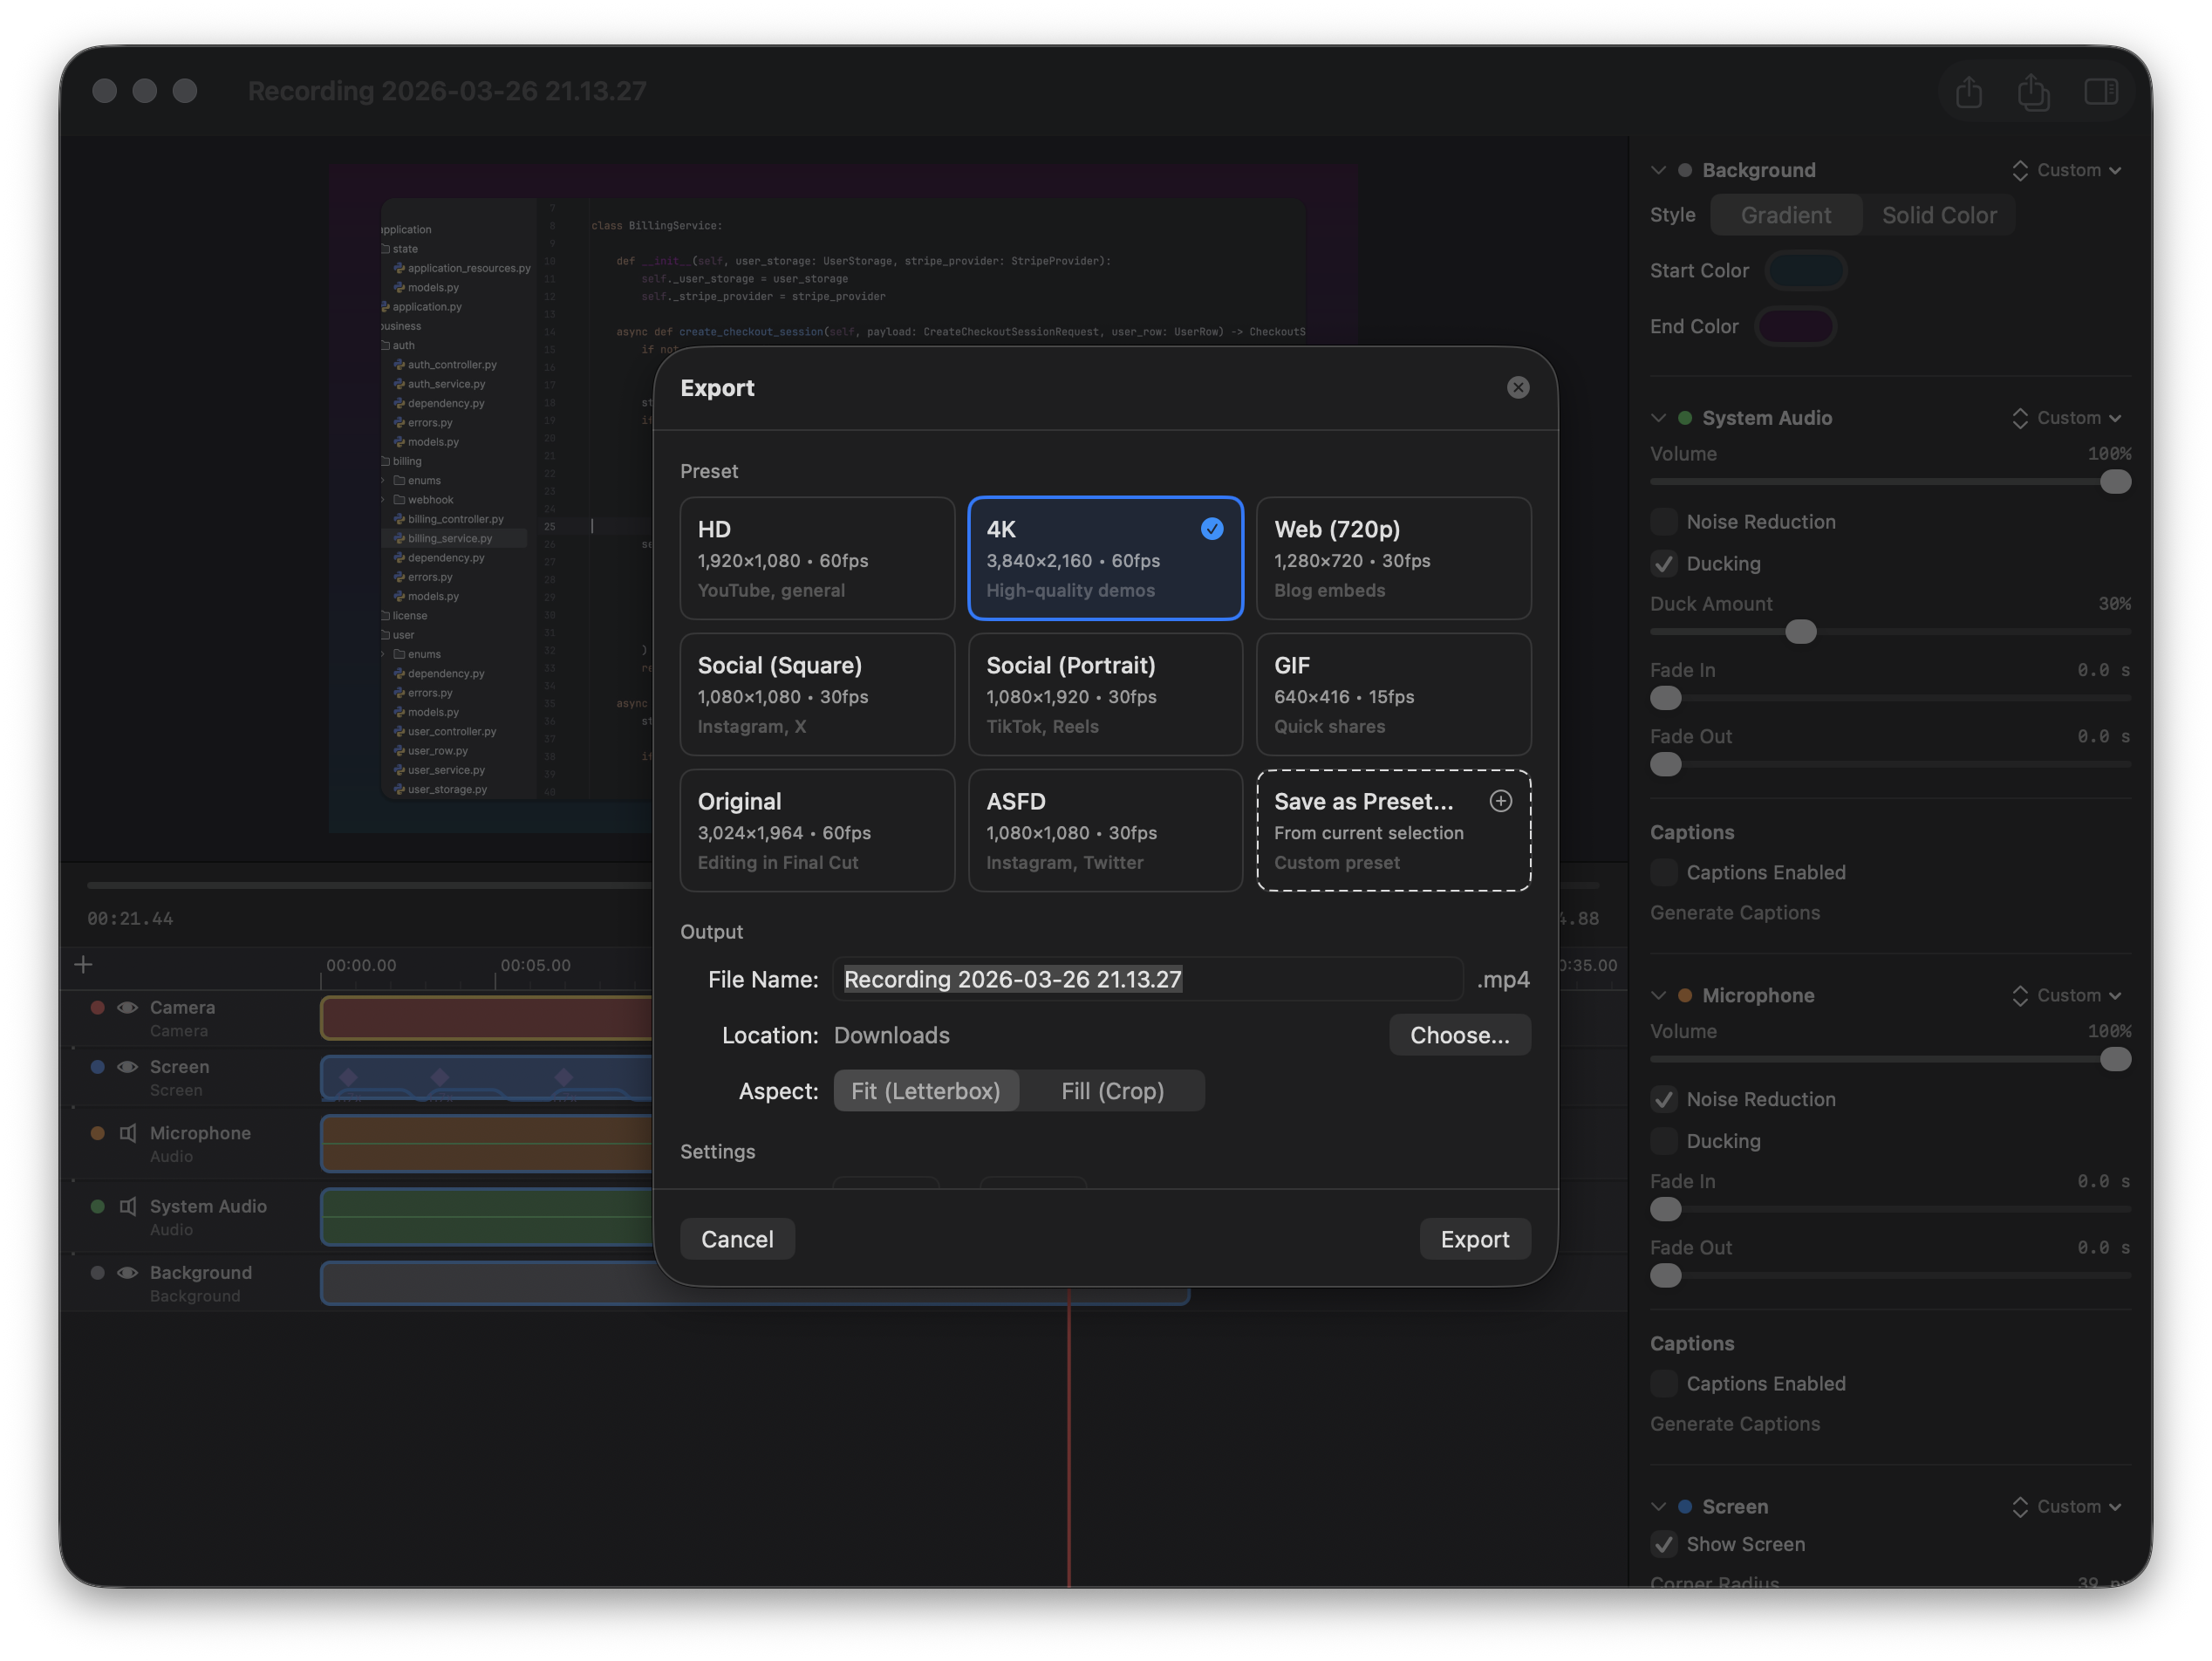2212x1661 pixels.
Task: Select the Camera clip on the timeline
Action: click(x=487, y=1017)
